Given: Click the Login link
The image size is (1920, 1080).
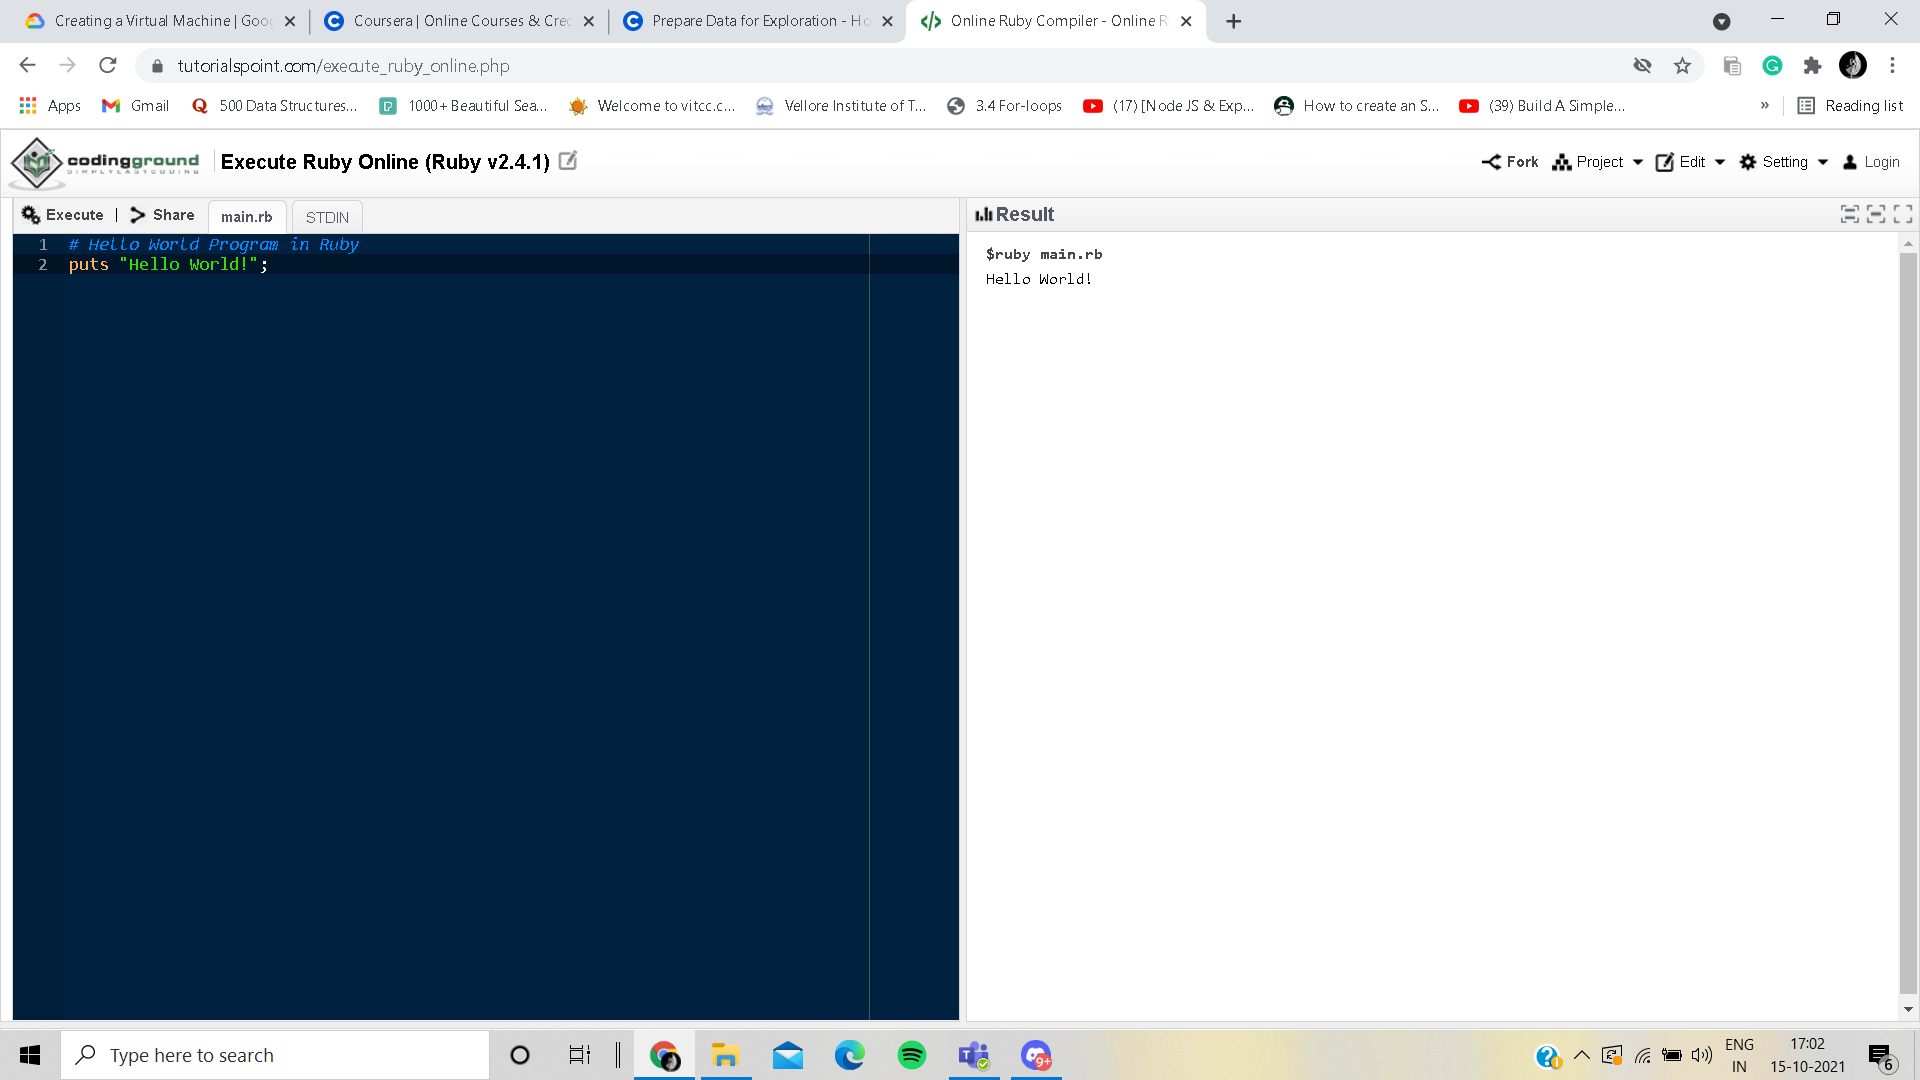Looking at the screenshot, I should tap(1871, 162).
